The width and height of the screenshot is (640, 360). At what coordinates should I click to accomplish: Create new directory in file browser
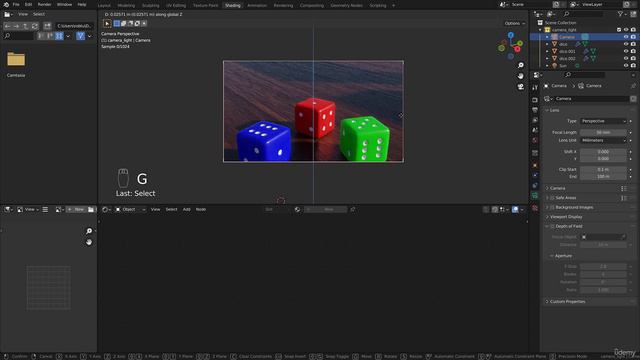coord(47,26)
